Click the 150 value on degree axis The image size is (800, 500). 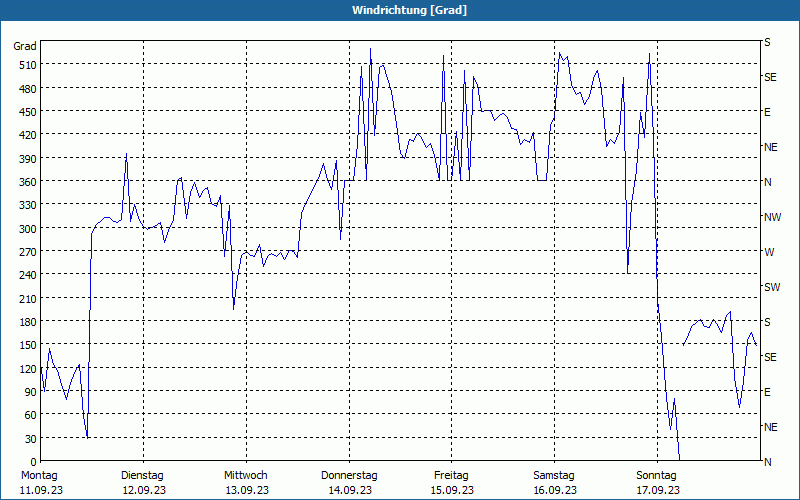coord(28,345)
